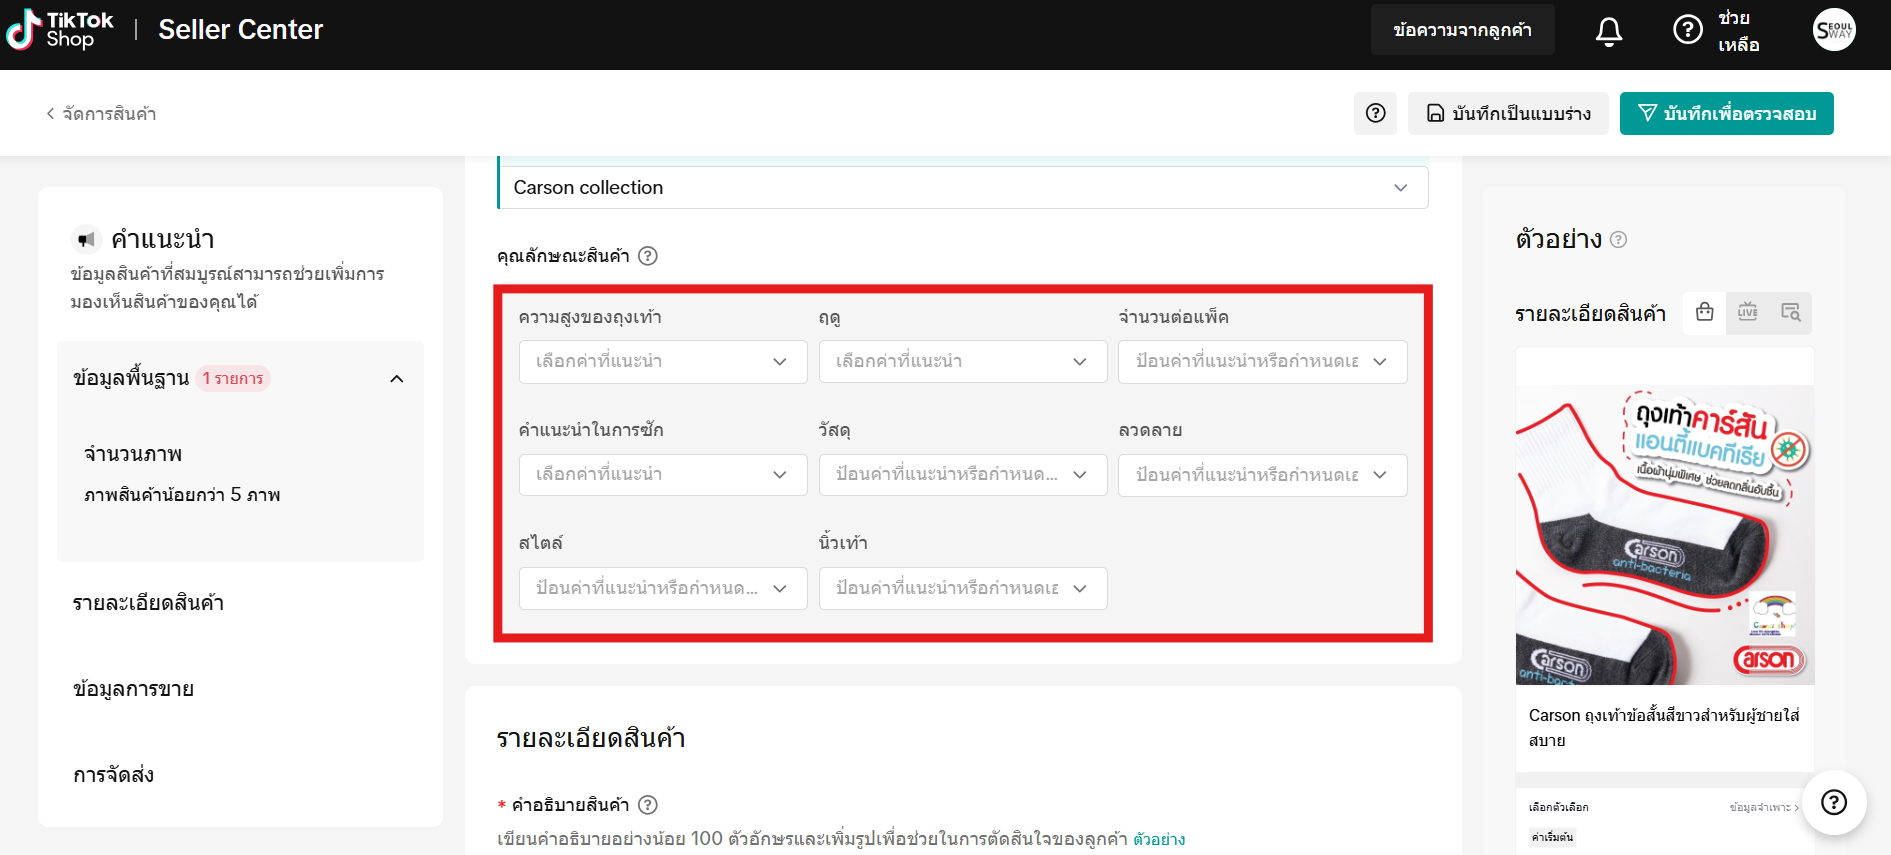Click info icon next to ตัวอย่าง heading
Viewport: 1891px width, 855px height.
coord(1619,240)
